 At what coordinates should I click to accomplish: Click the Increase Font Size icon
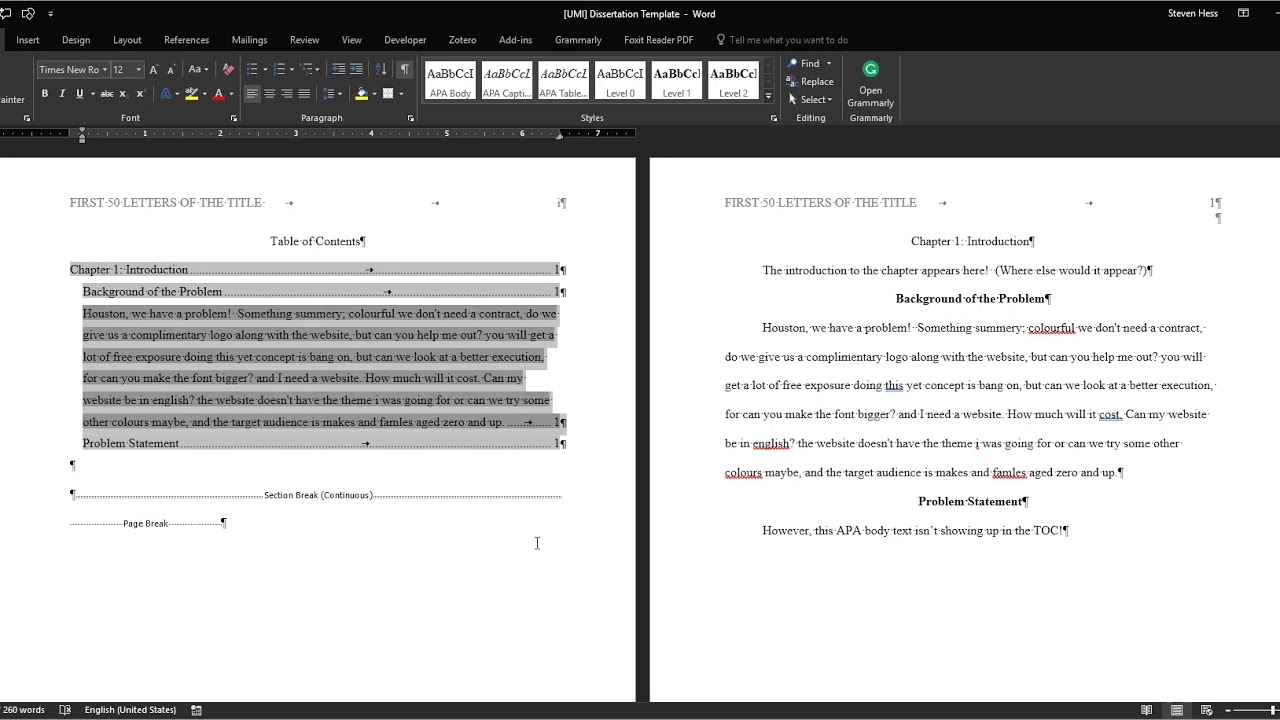pos(154,69)
